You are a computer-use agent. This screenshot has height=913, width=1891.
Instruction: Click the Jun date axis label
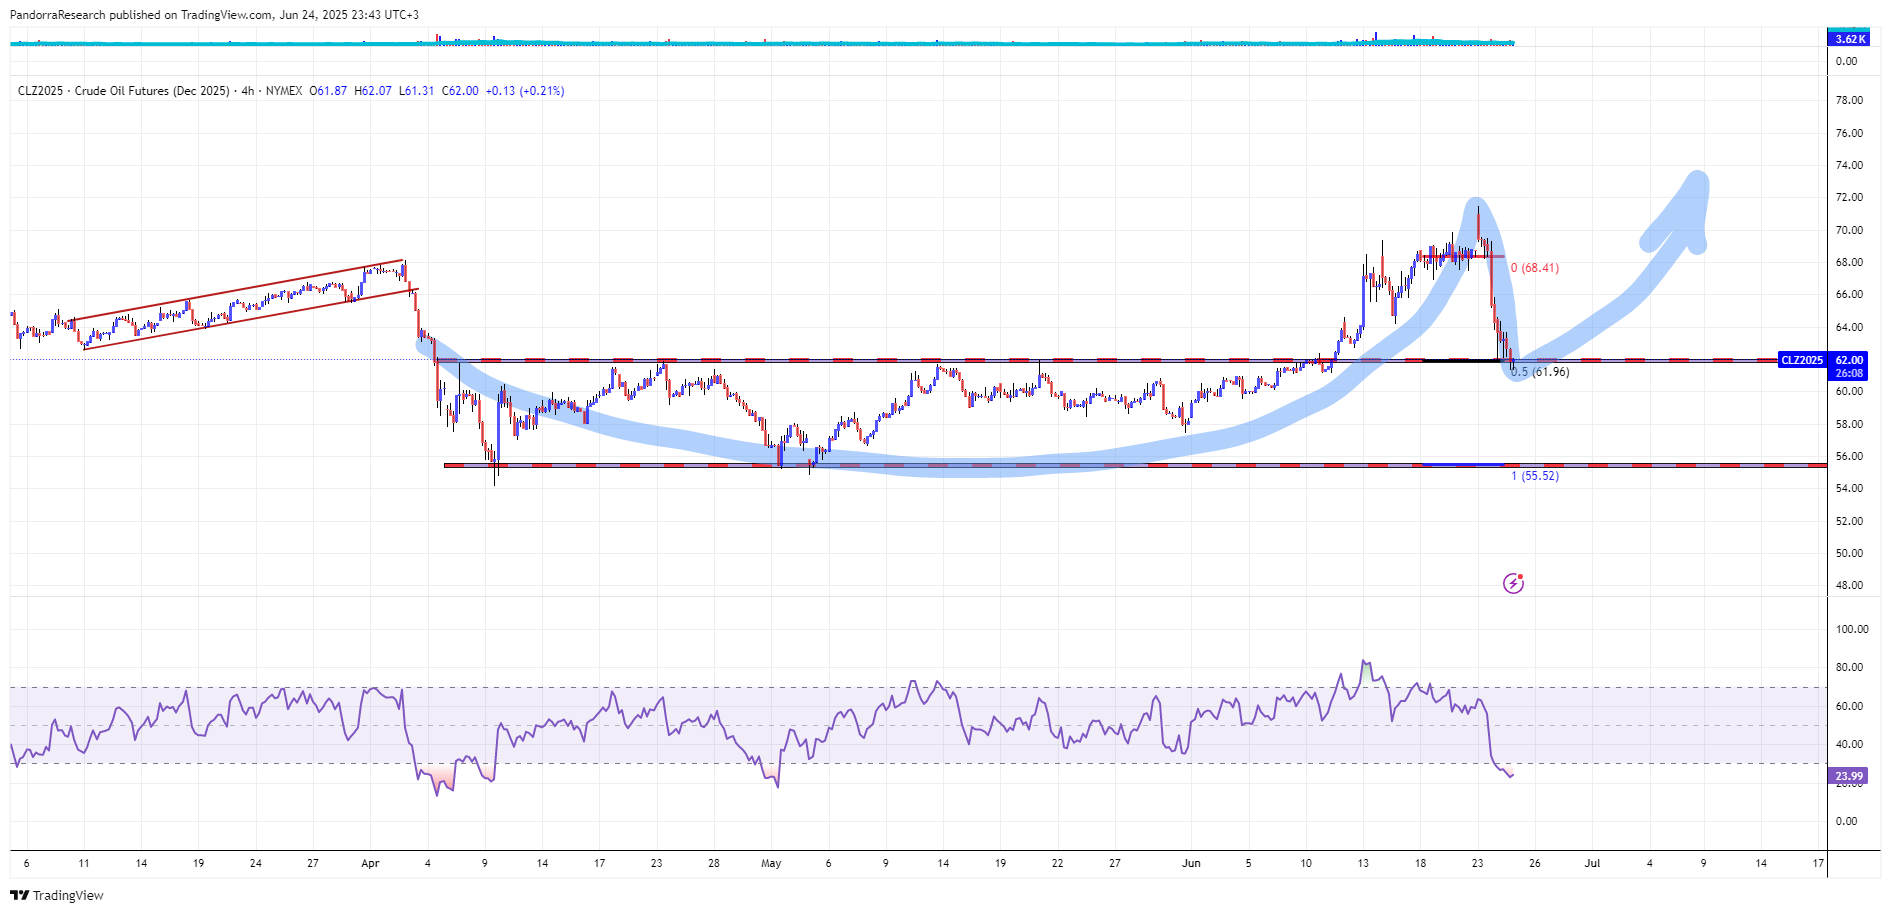tap(1191, 863)
